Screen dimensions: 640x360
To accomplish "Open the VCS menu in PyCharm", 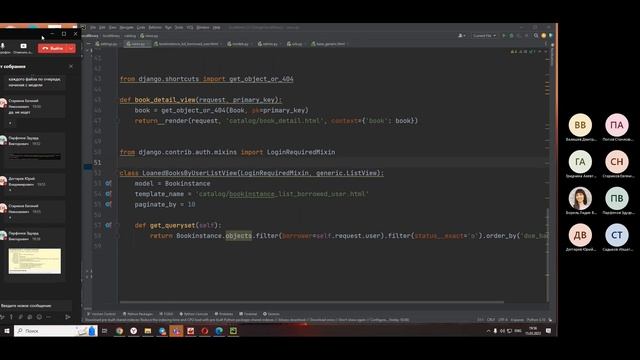I will tap(190, 27).
